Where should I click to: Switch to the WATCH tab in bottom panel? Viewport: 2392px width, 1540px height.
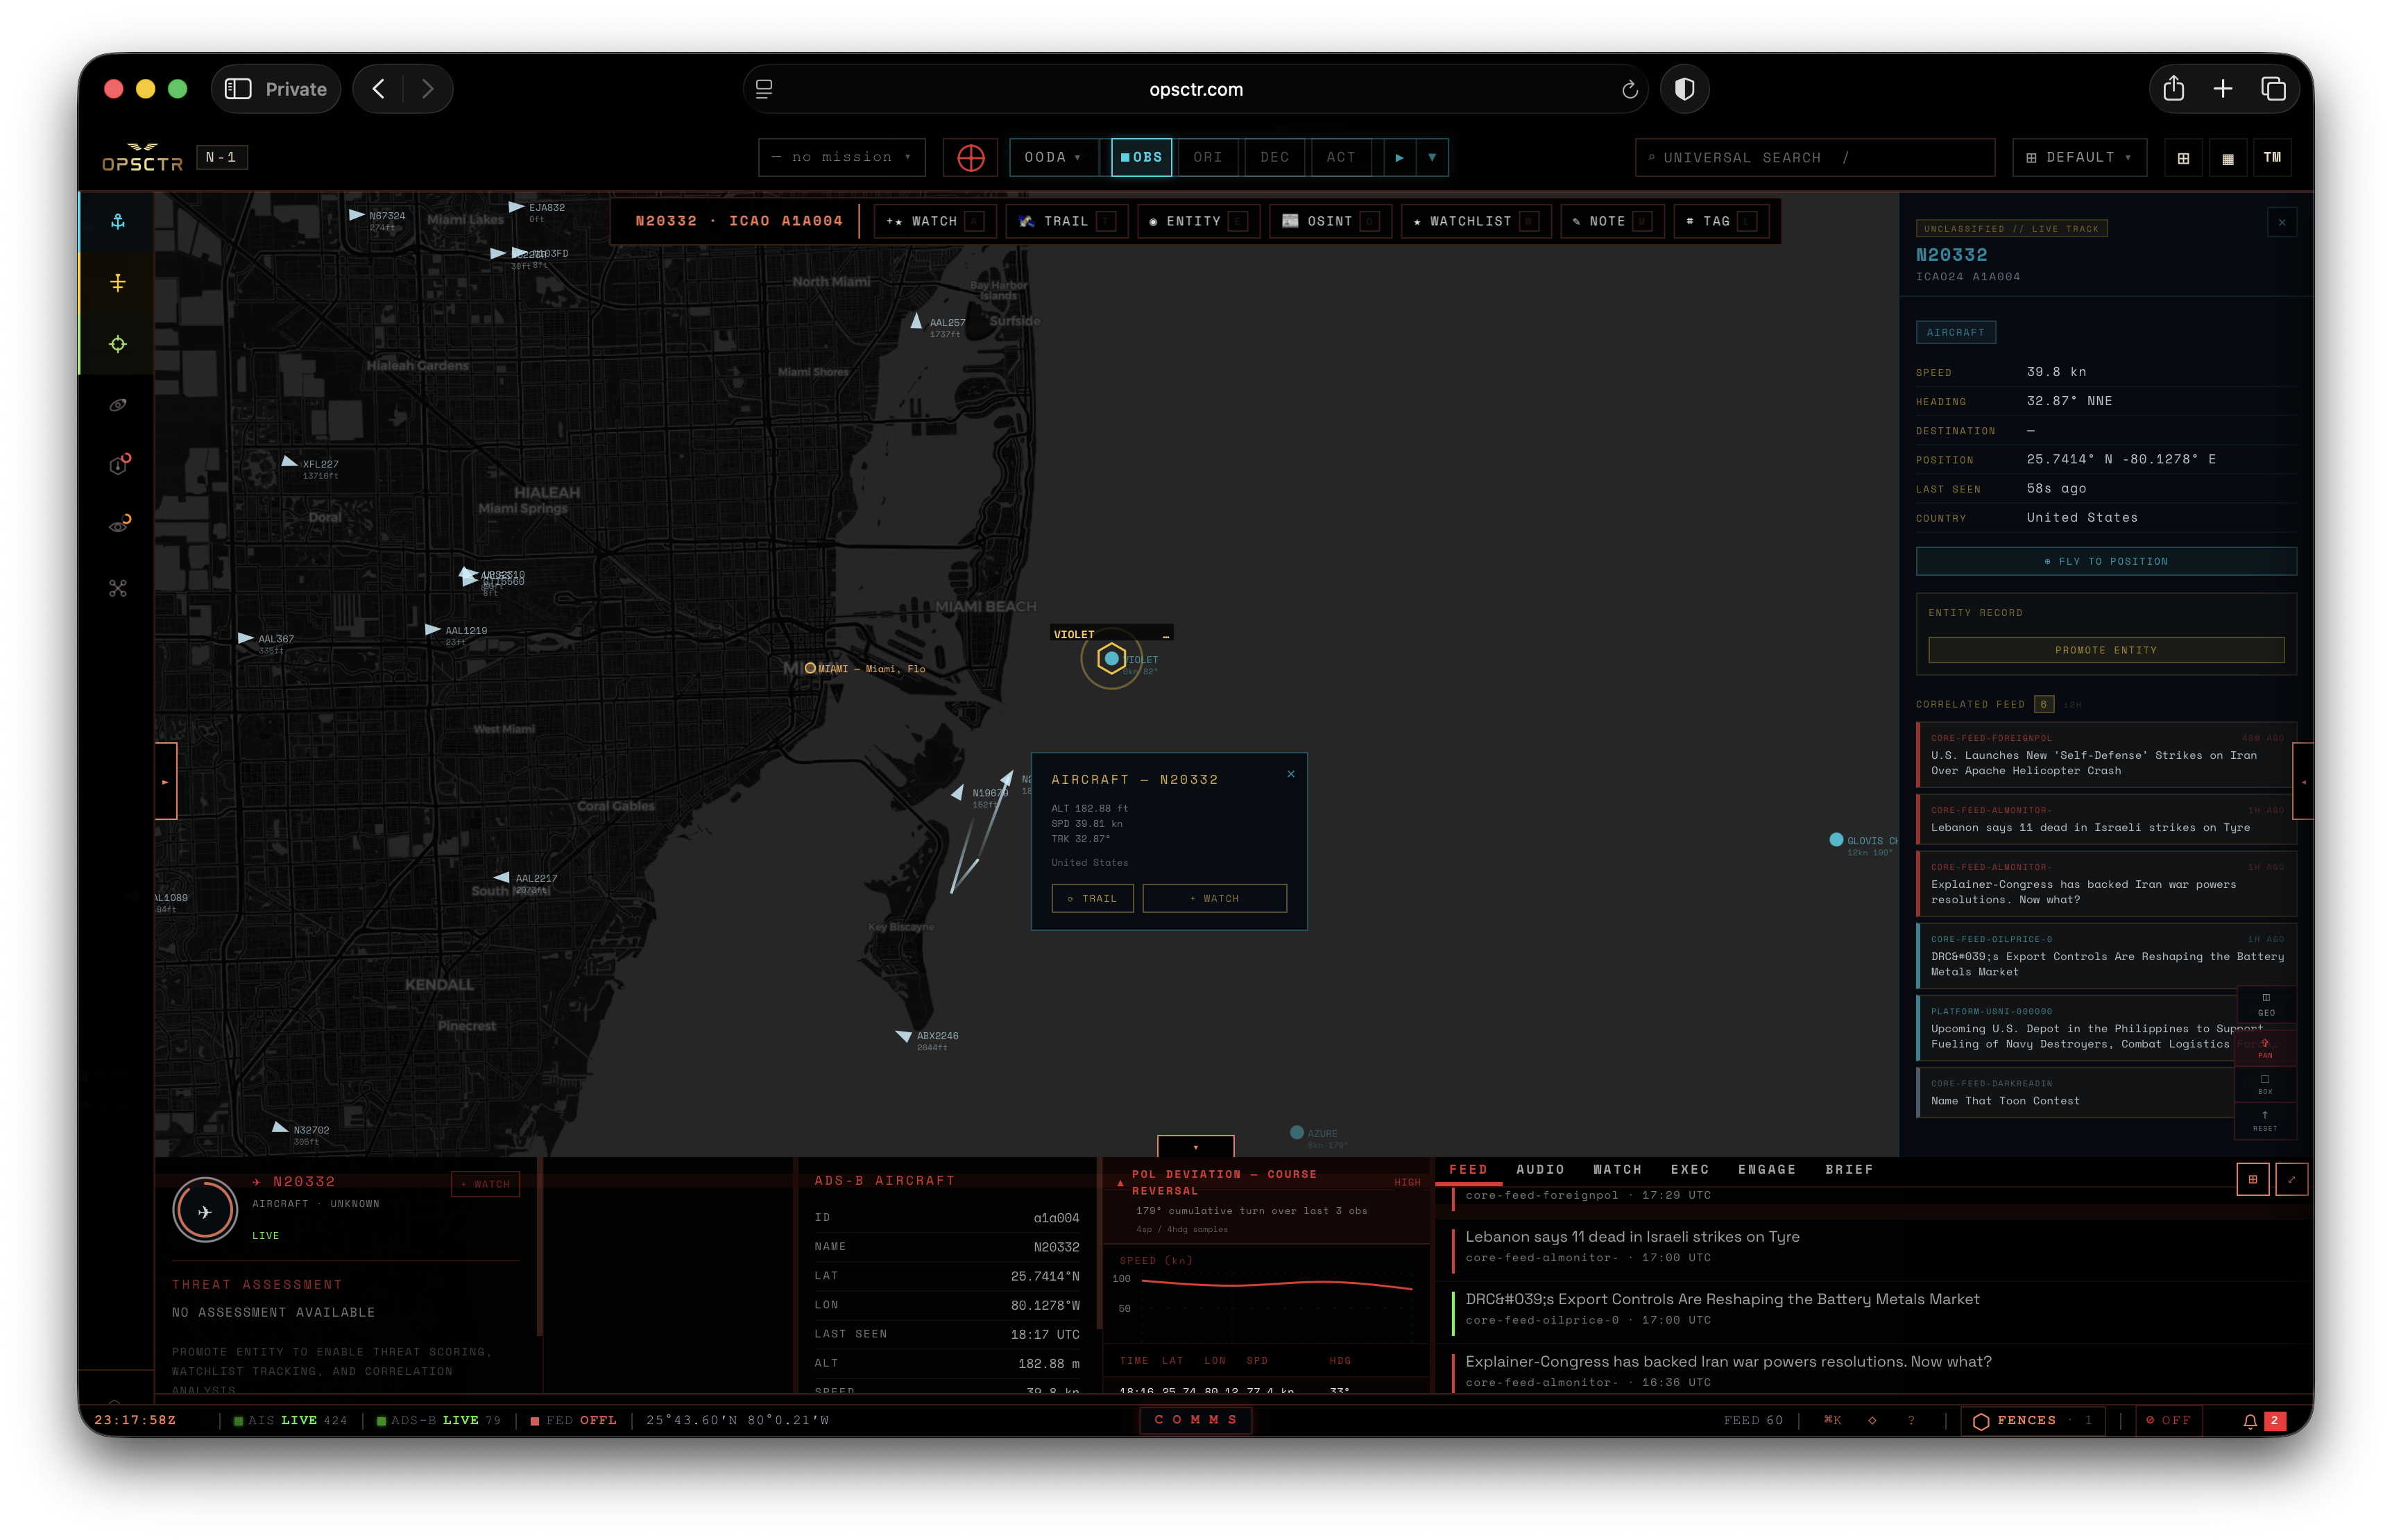tap(1617, 1169)
